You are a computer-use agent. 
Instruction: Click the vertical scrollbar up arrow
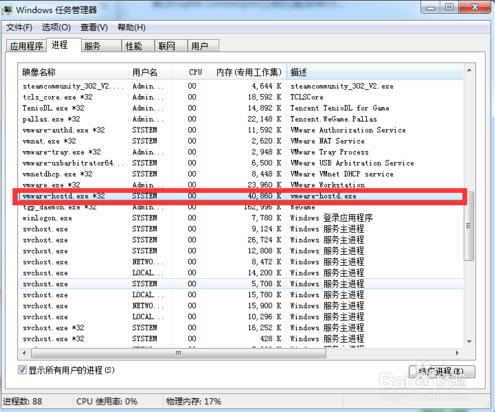pyautogui.click(x=469, y=70)
